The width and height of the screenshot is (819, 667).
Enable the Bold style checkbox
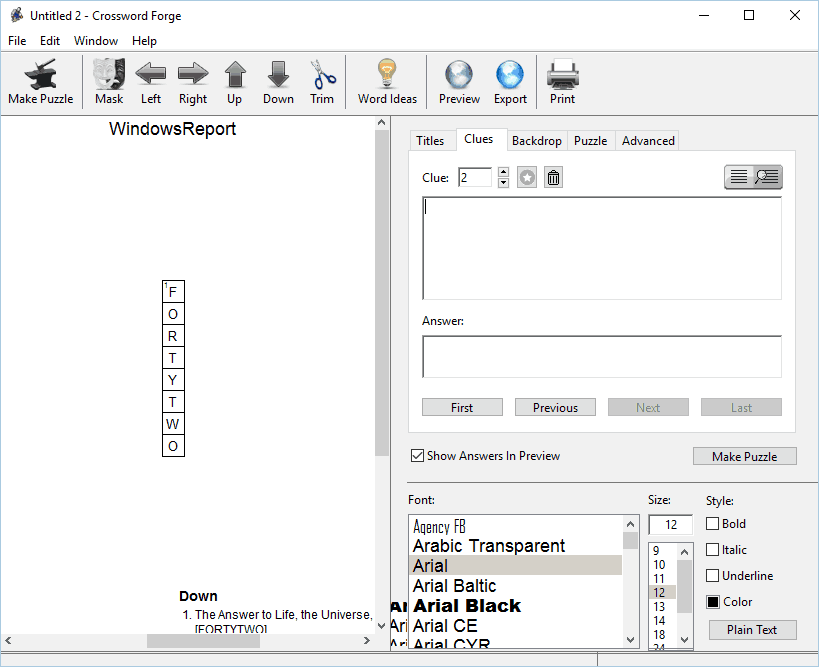coord(712,524)
